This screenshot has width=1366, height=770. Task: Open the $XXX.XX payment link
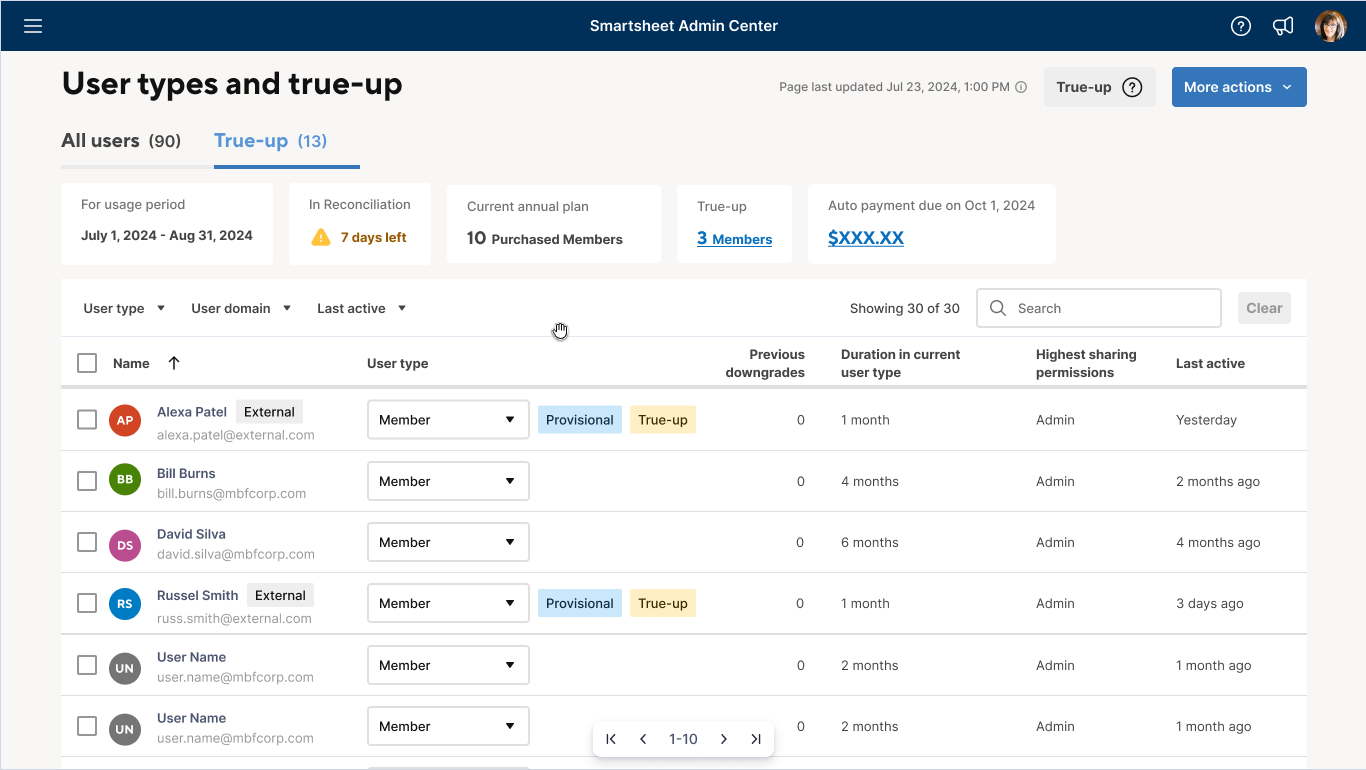coord(866,238)
